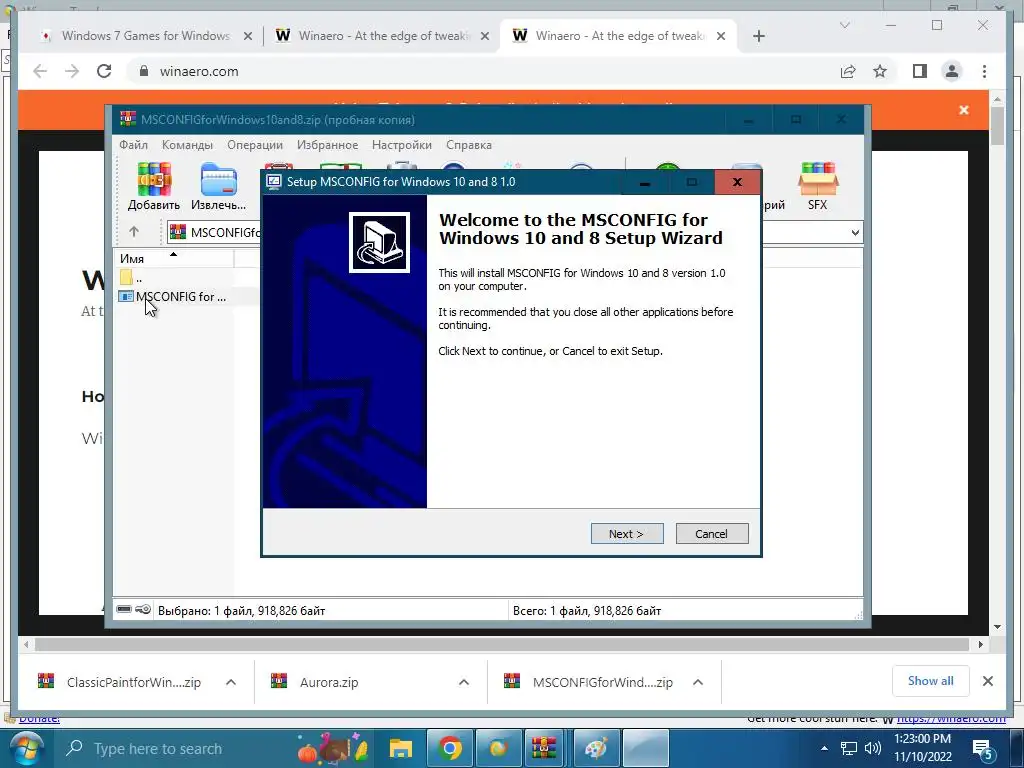Close the middle Winaero tab
The height and width of the screenshot is (768, 1024).
tap(485, 37)
